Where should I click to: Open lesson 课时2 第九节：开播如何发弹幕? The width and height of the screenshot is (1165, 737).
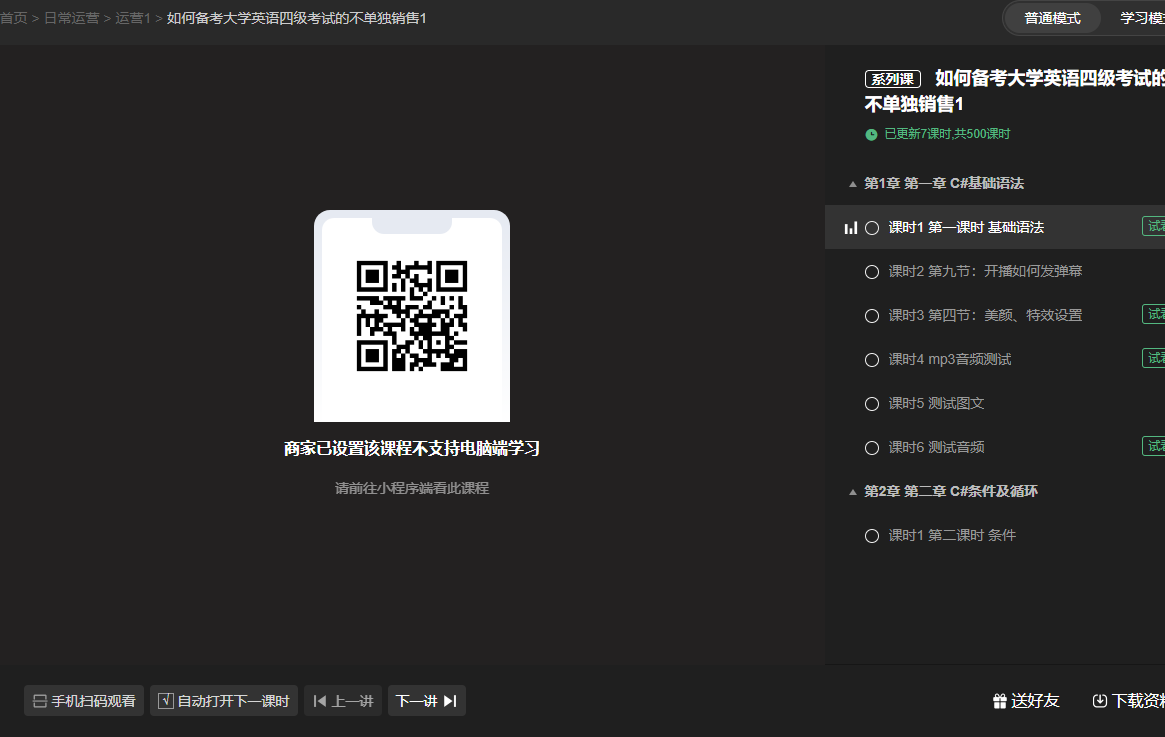pos(985,271)
